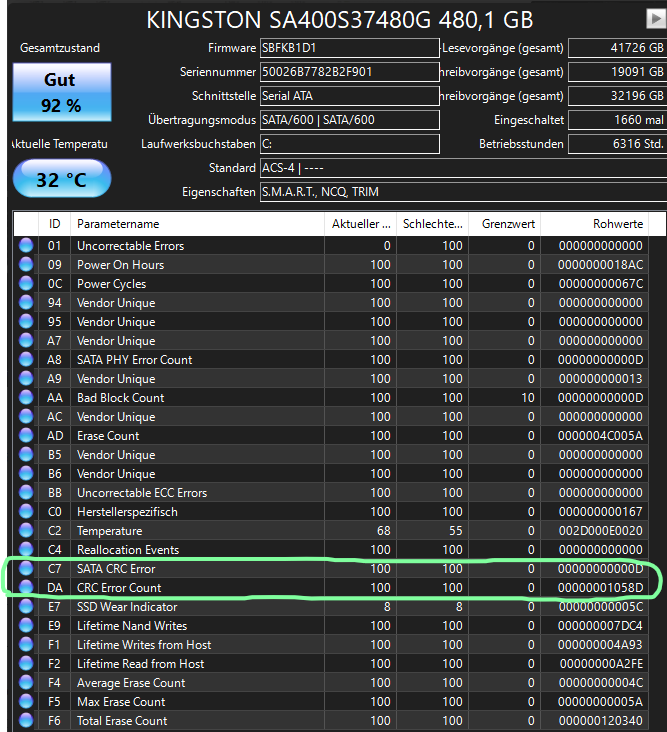
Task: Click status orb of Average Erase Count row
Action: [26, 683]
